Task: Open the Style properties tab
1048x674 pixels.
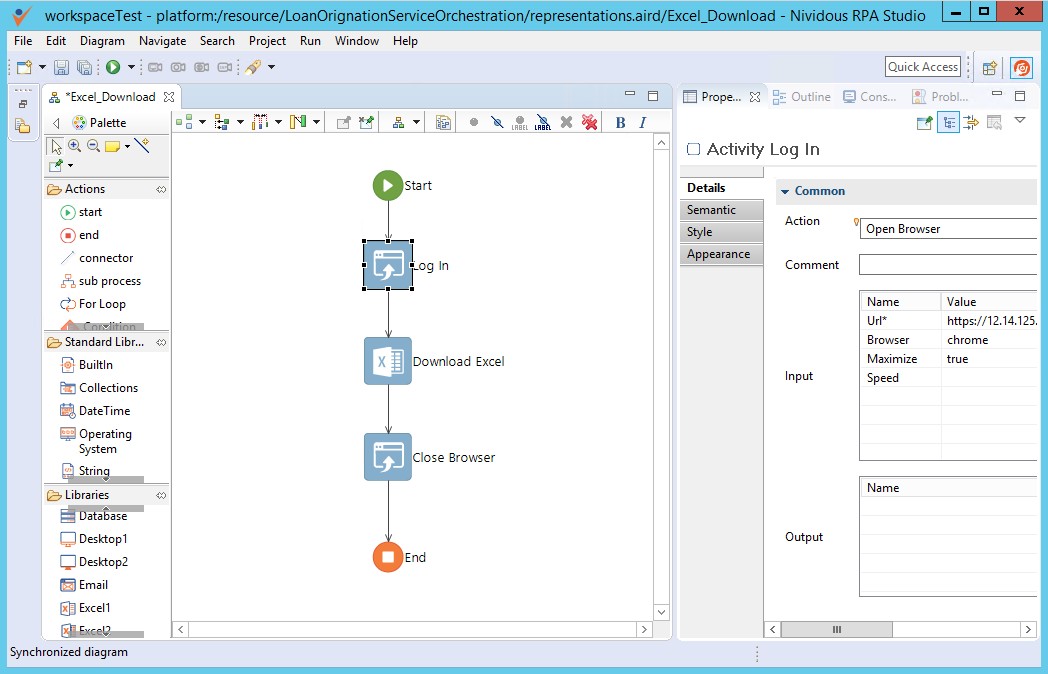Action: click(721, 232)
